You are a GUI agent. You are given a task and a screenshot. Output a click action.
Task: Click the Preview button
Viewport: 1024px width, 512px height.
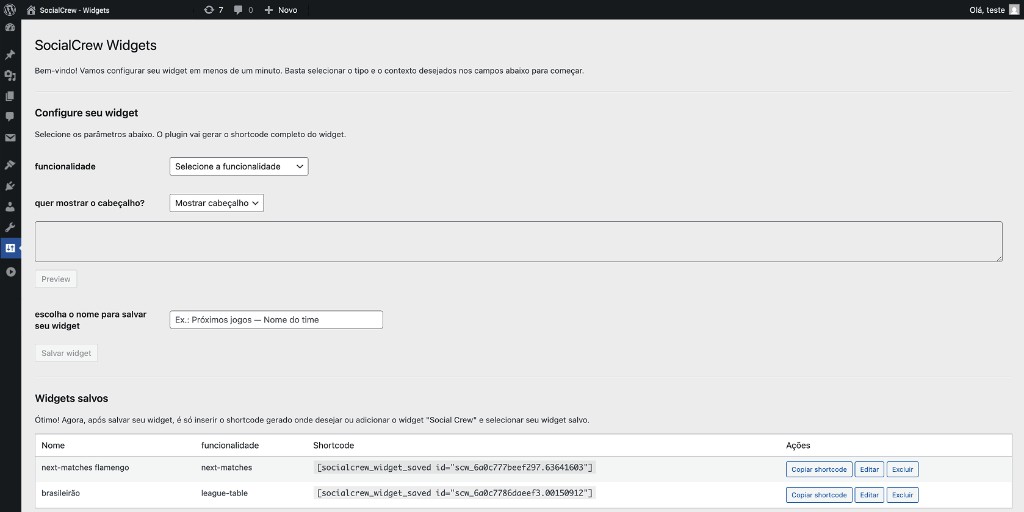[56, 279]
